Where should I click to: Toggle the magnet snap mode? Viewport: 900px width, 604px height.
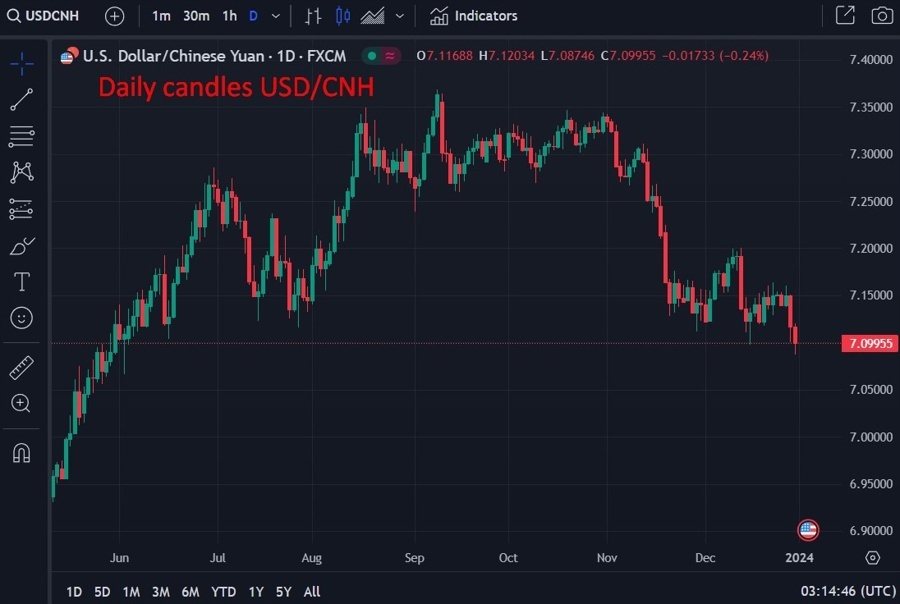22,453
